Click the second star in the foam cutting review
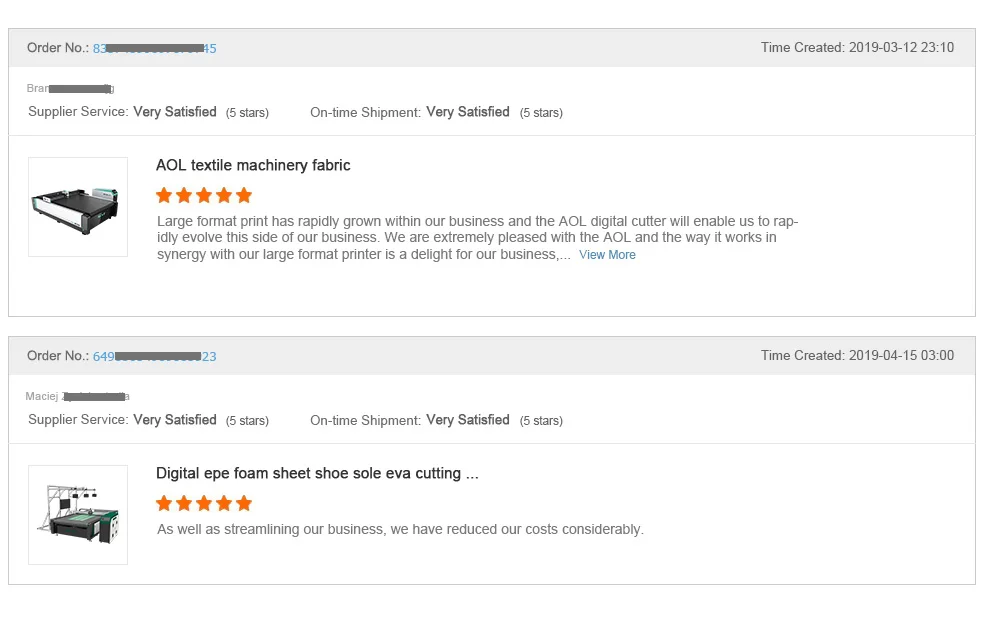This screenshot has height=630, width=984. pos(185,503)
